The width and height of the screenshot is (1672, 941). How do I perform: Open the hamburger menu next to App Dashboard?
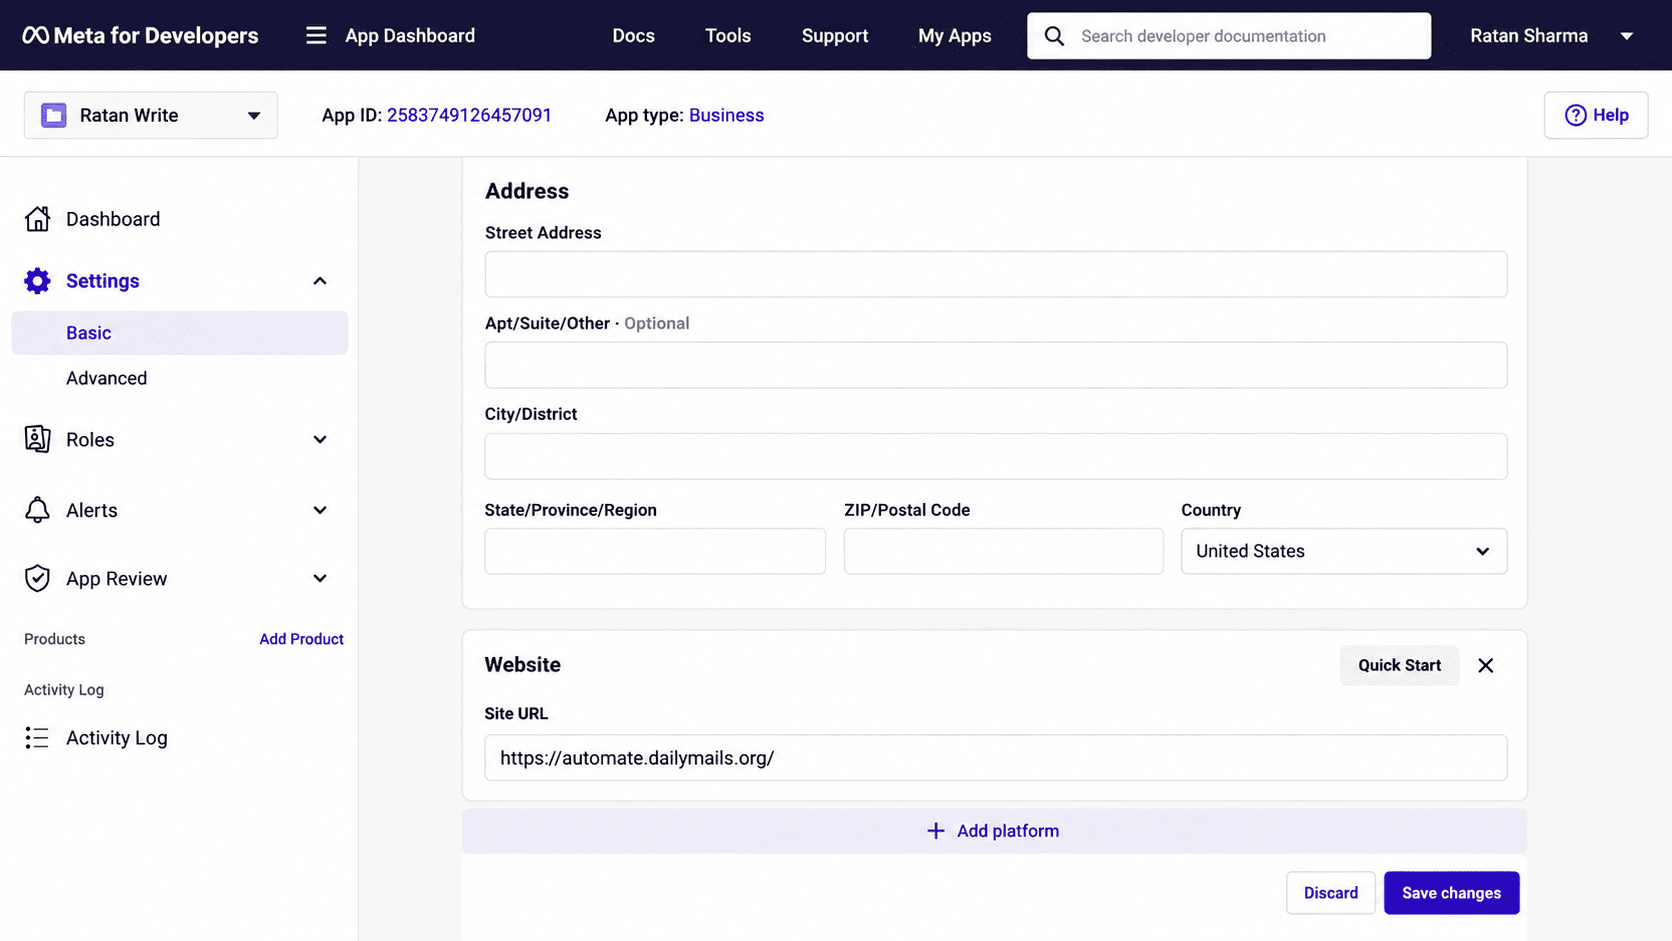316,36
